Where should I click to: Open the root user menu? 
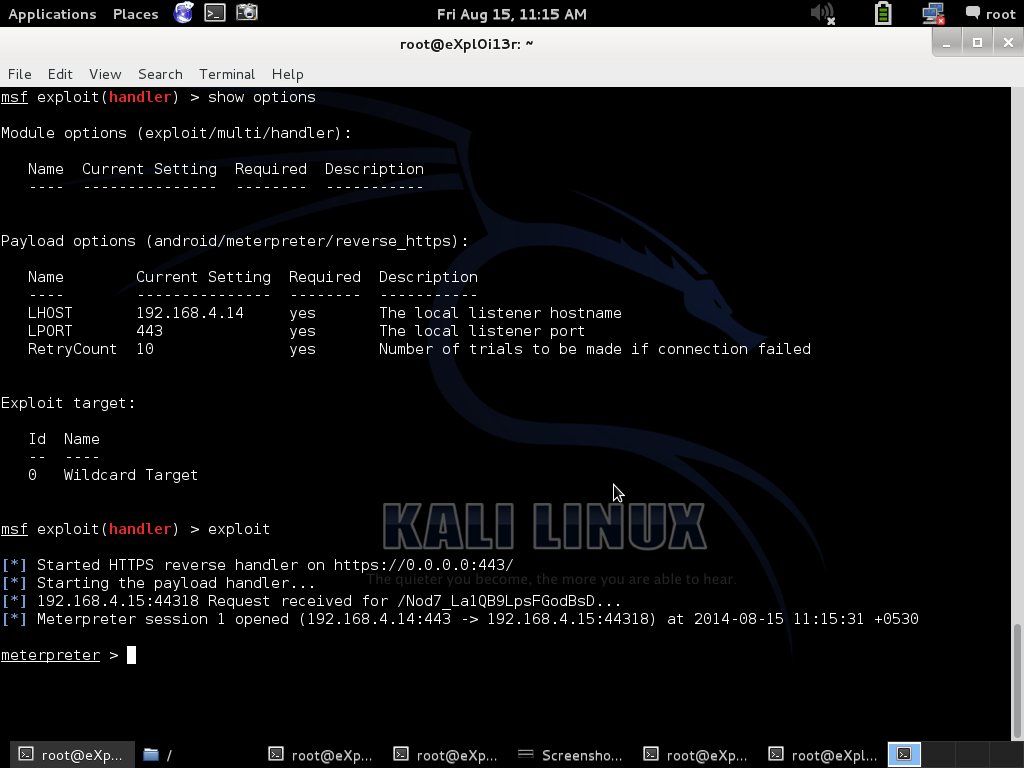(x=991, y=14)
